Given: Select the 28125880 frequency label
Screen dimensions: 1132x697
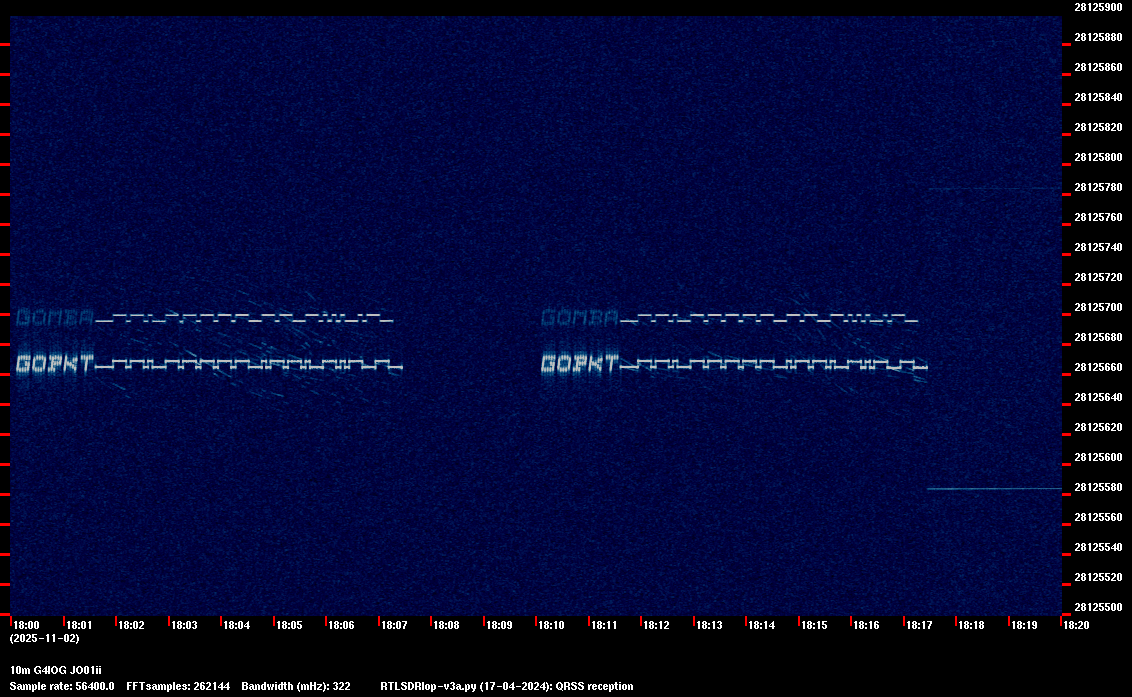Looking at the screenshot, I should coord(1098,37).
